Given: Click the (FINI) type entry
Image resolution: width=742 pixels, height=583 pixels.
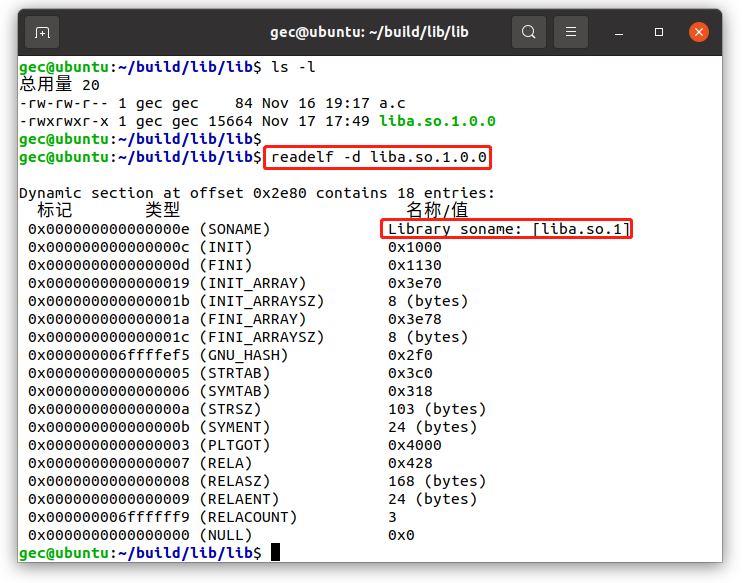Looking at the screenshot, I should click(x=226, y=265).
